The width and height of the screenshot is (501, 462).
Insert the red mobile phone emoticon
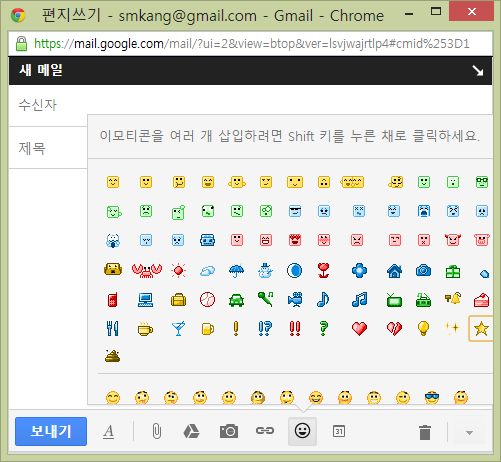113,299
